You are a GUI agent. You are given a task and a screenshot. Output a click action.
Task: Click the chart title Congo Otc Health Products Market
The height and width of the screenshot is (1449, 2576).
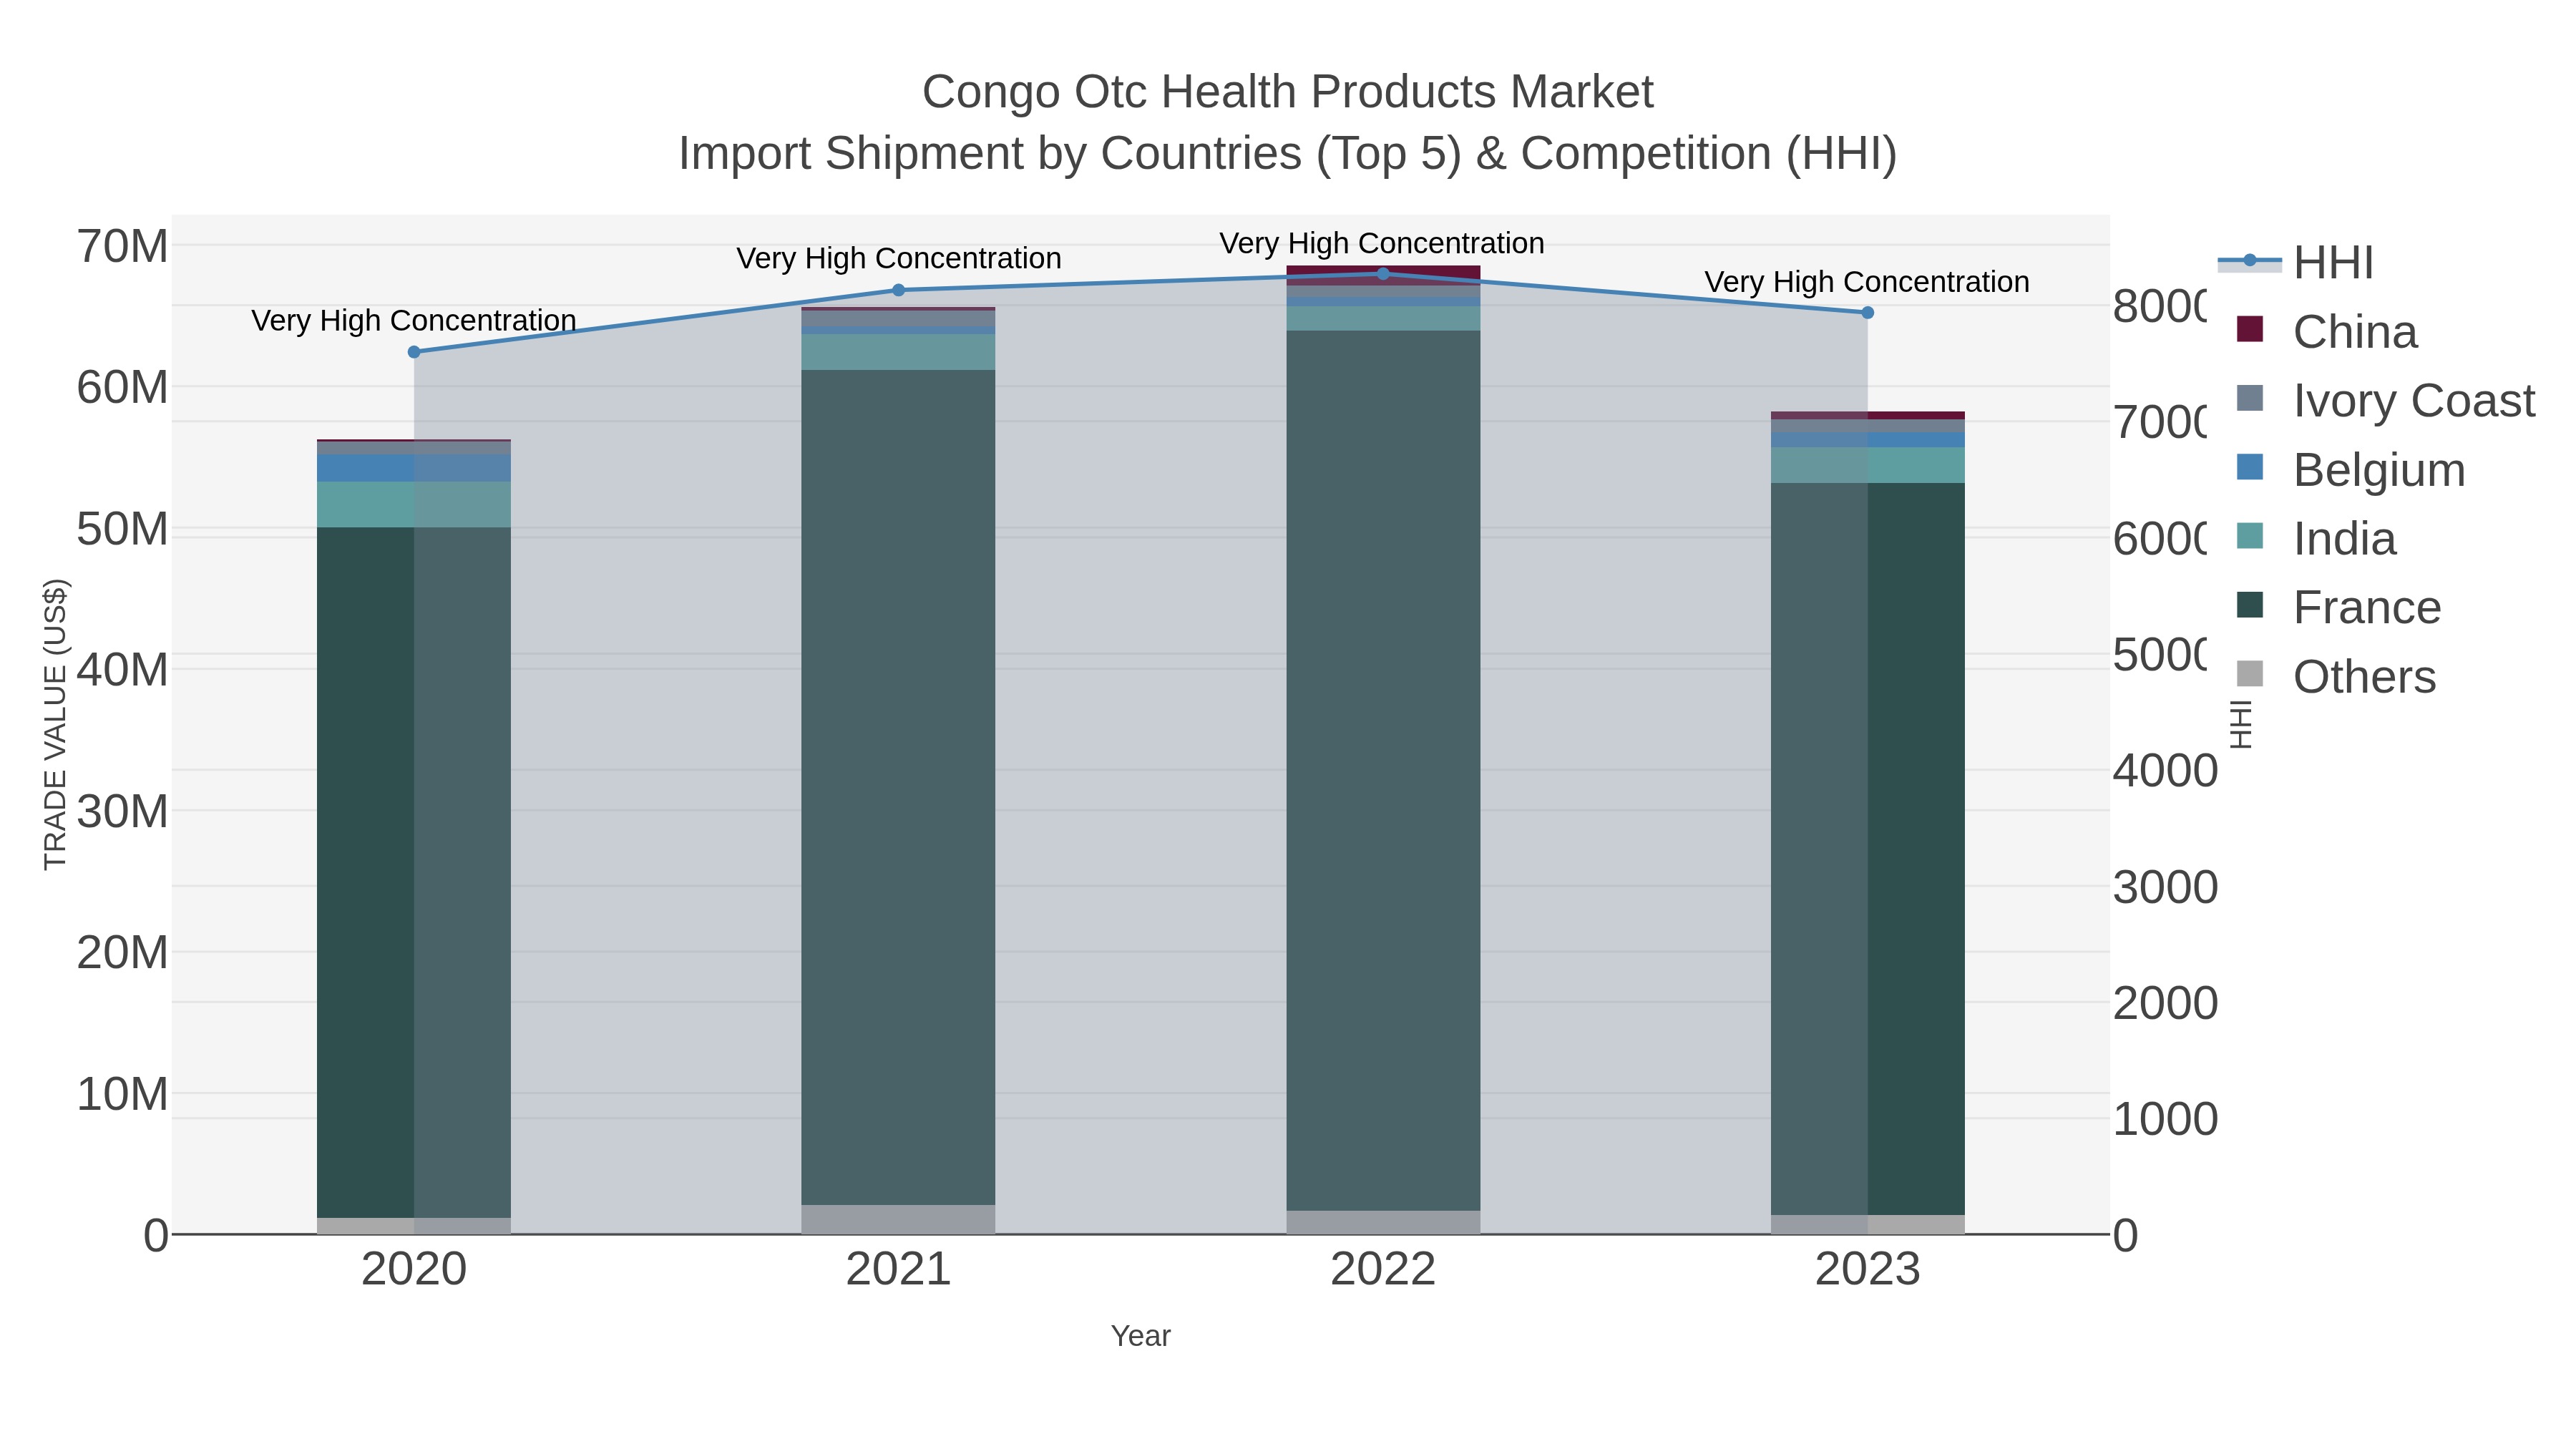[1288, 92]
